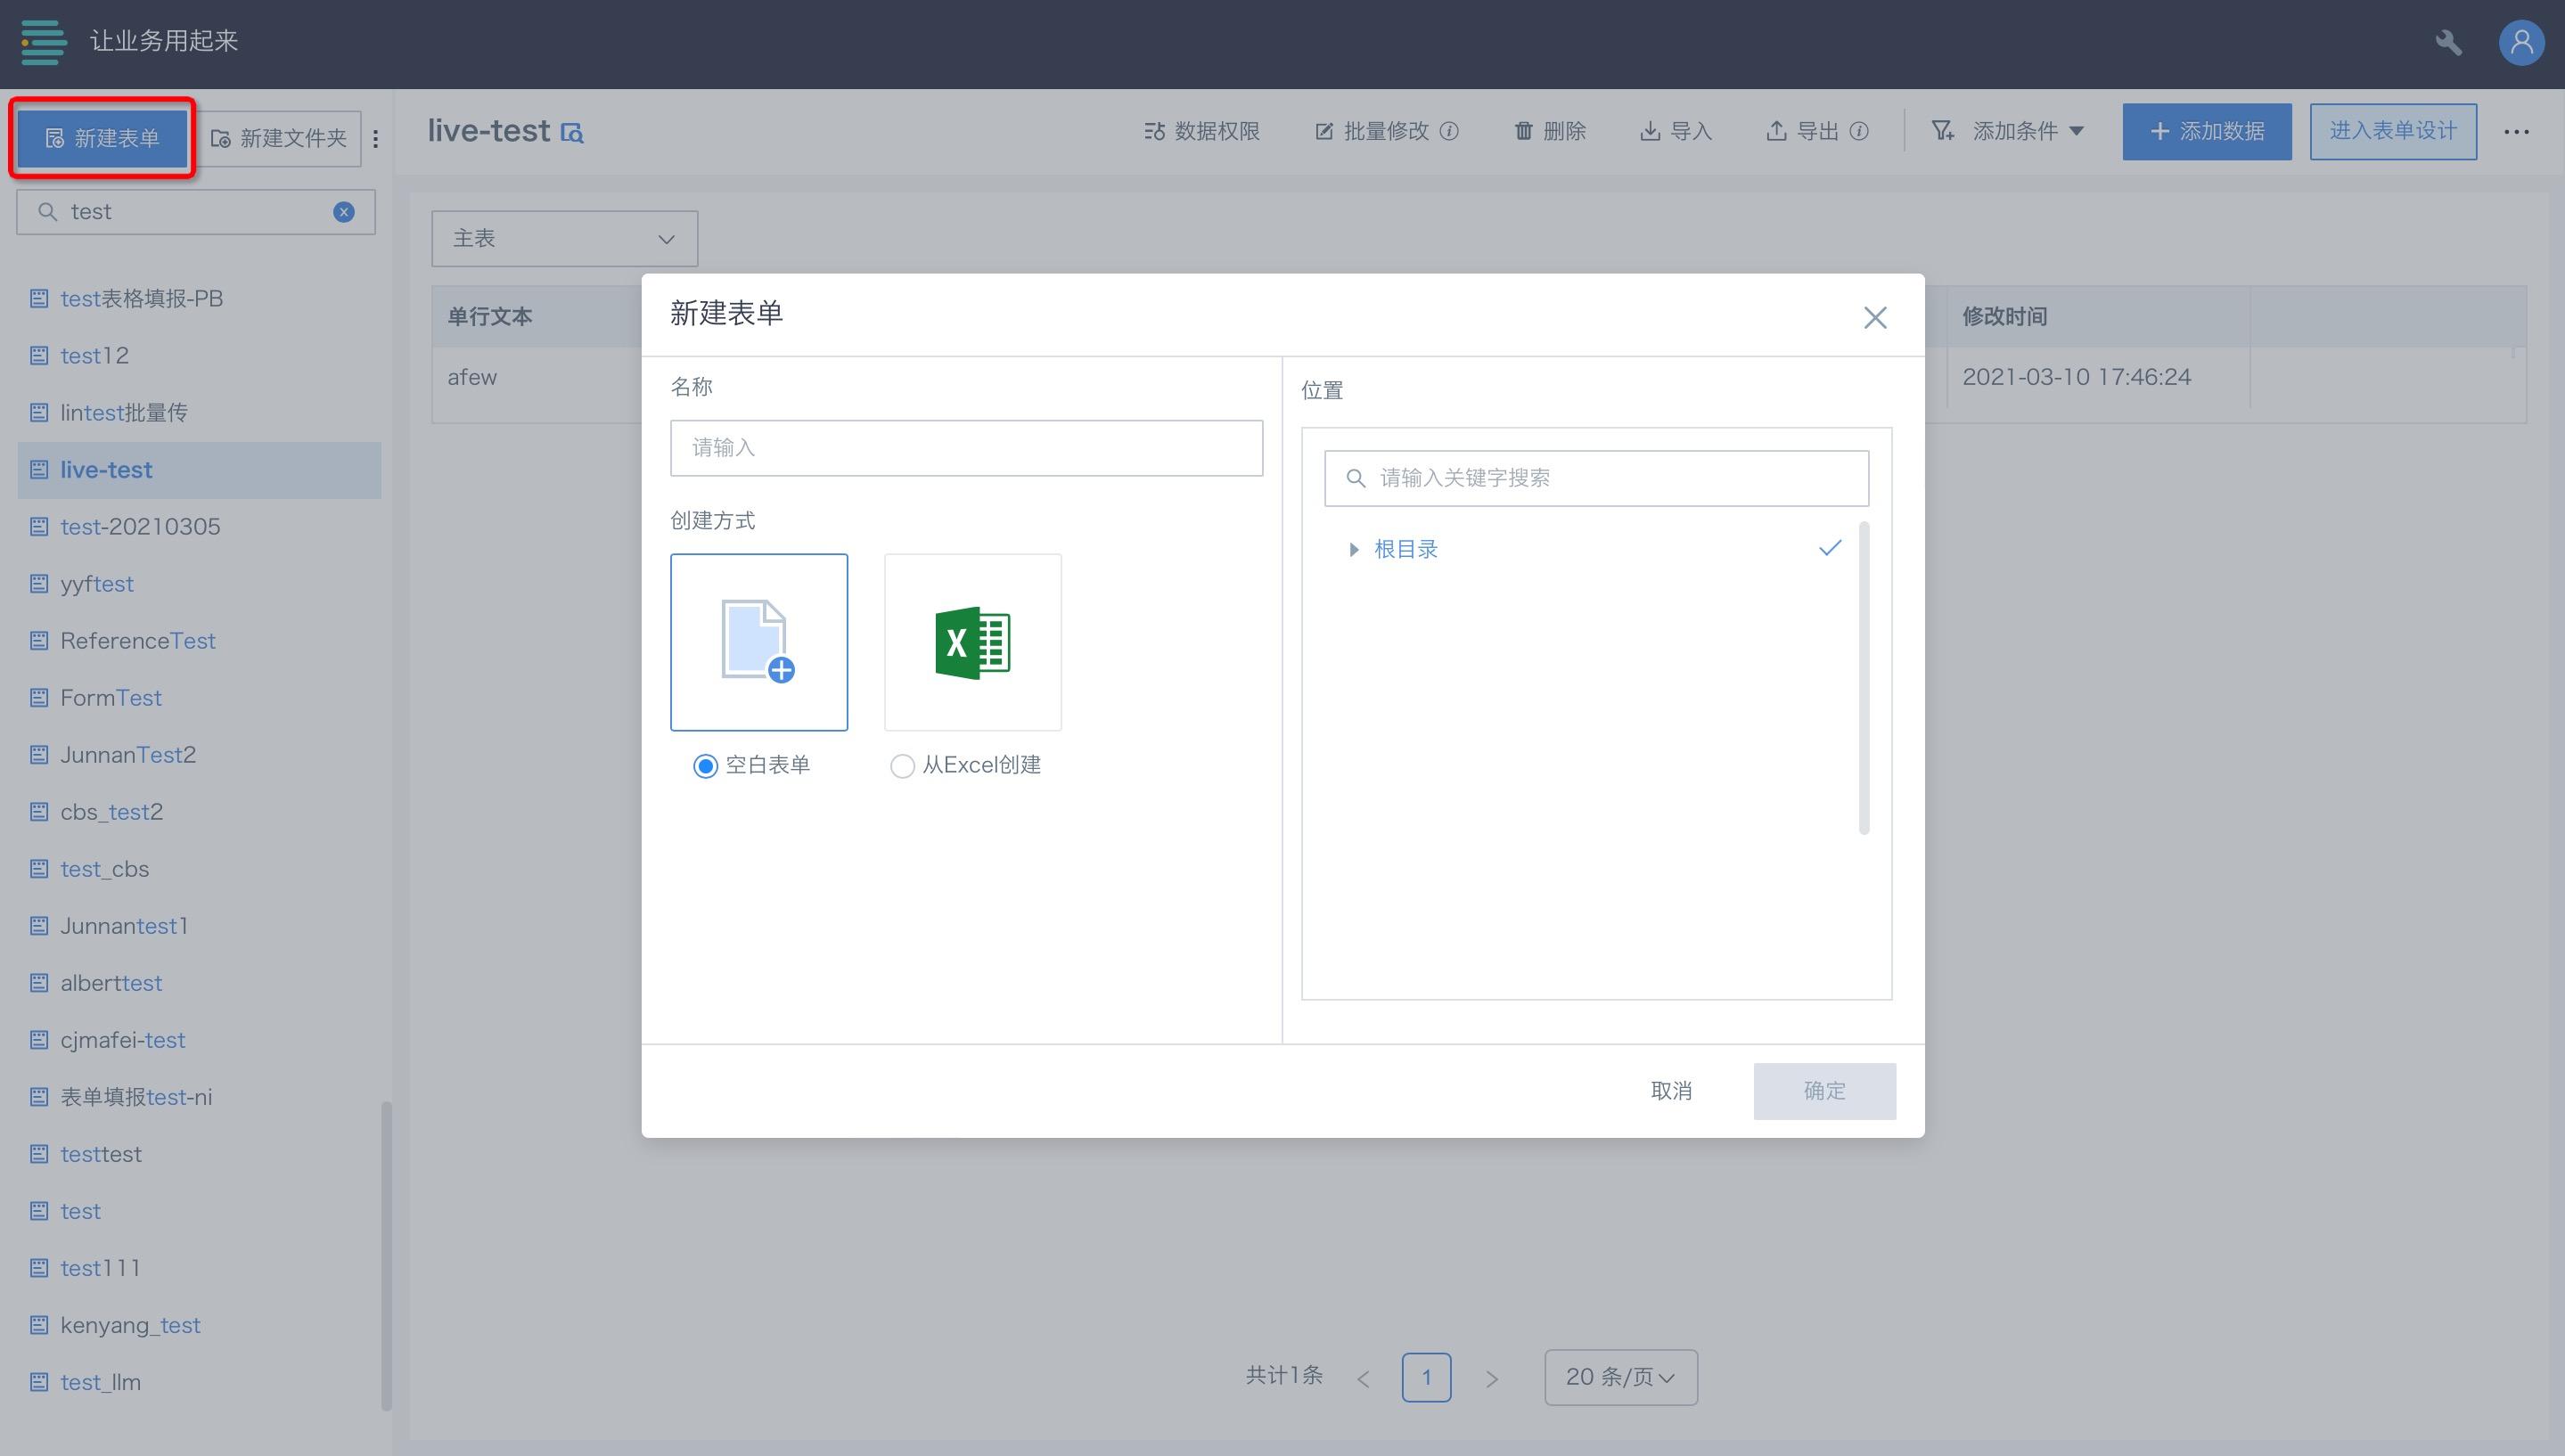Click the 取消 button
The width and height of the screenshot is (2565, 1456).
point(1671,1091)
